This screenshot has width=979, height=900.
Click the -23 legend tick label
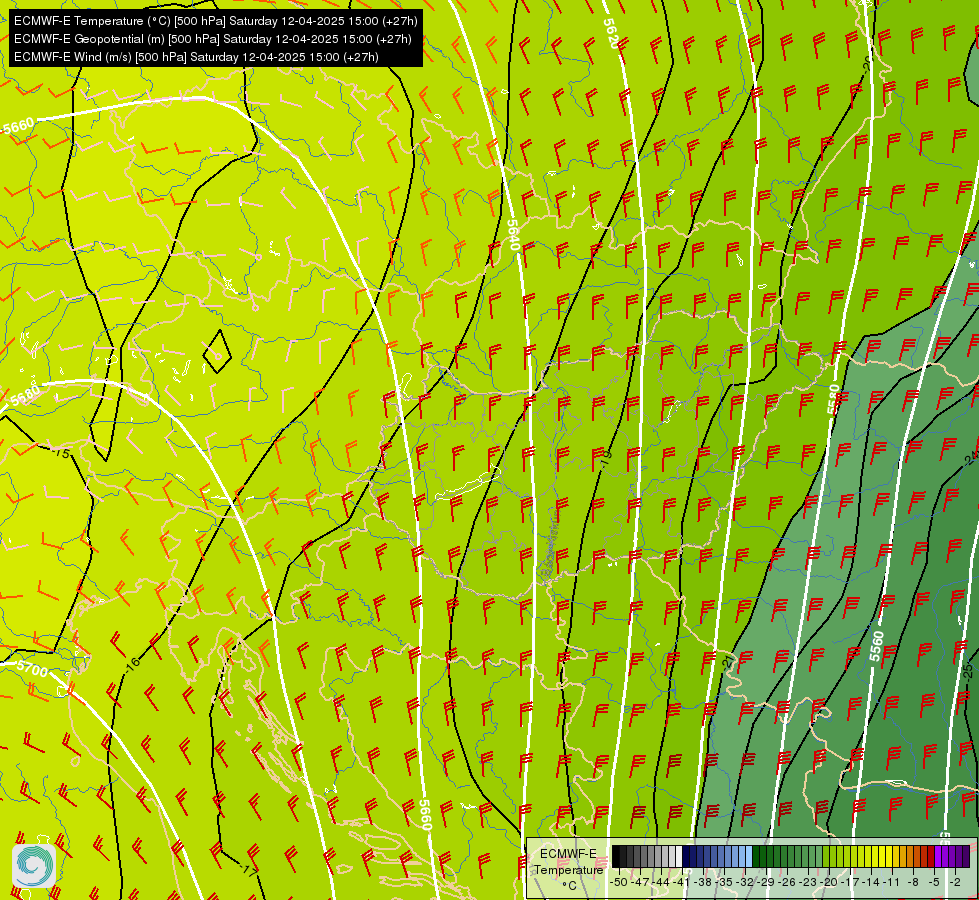point(809,882)
